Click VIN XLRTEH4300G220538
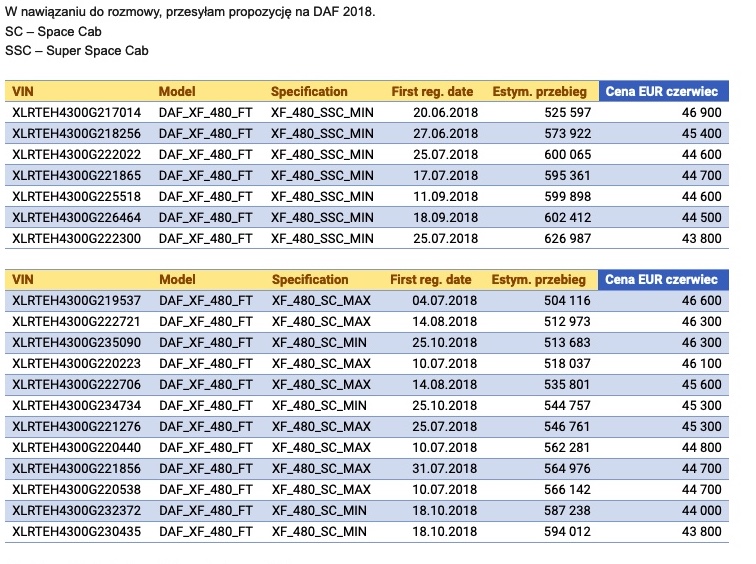Viewport: 756px width, 564px height. (x=77, y=490)
